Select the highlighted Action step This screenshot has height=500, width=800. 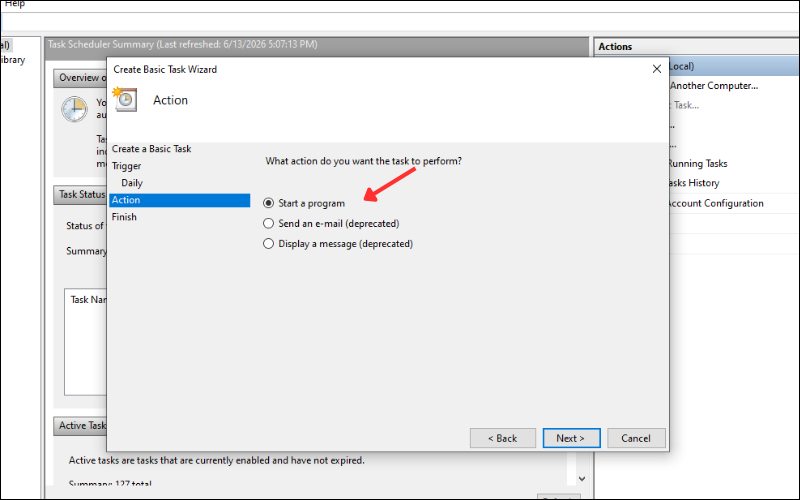(x=180, y=200)
